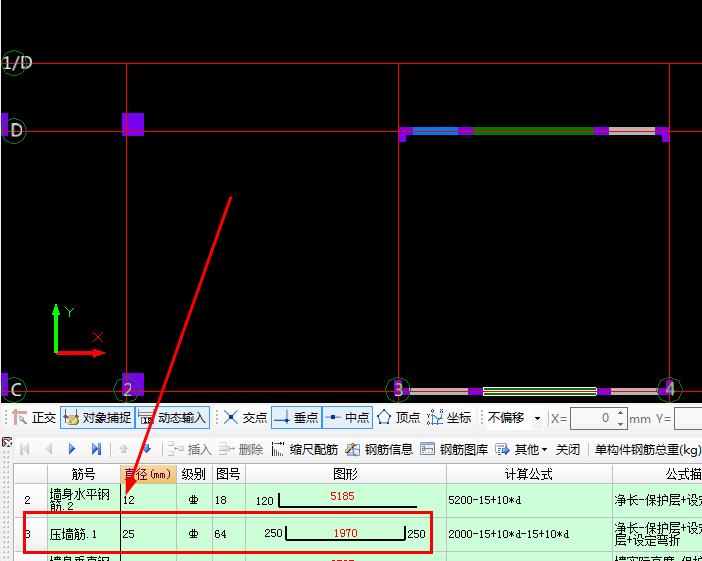This screenshot has height=561, width=702.
Task: Click axis label D bubble
Action: 14,131
